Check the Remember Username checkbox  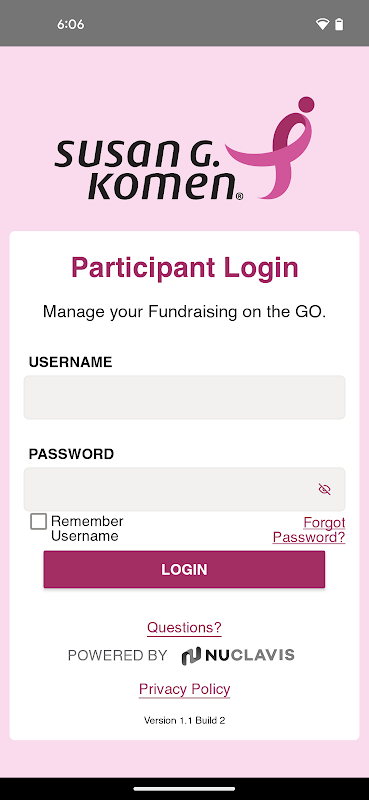[x=38, y=521]
